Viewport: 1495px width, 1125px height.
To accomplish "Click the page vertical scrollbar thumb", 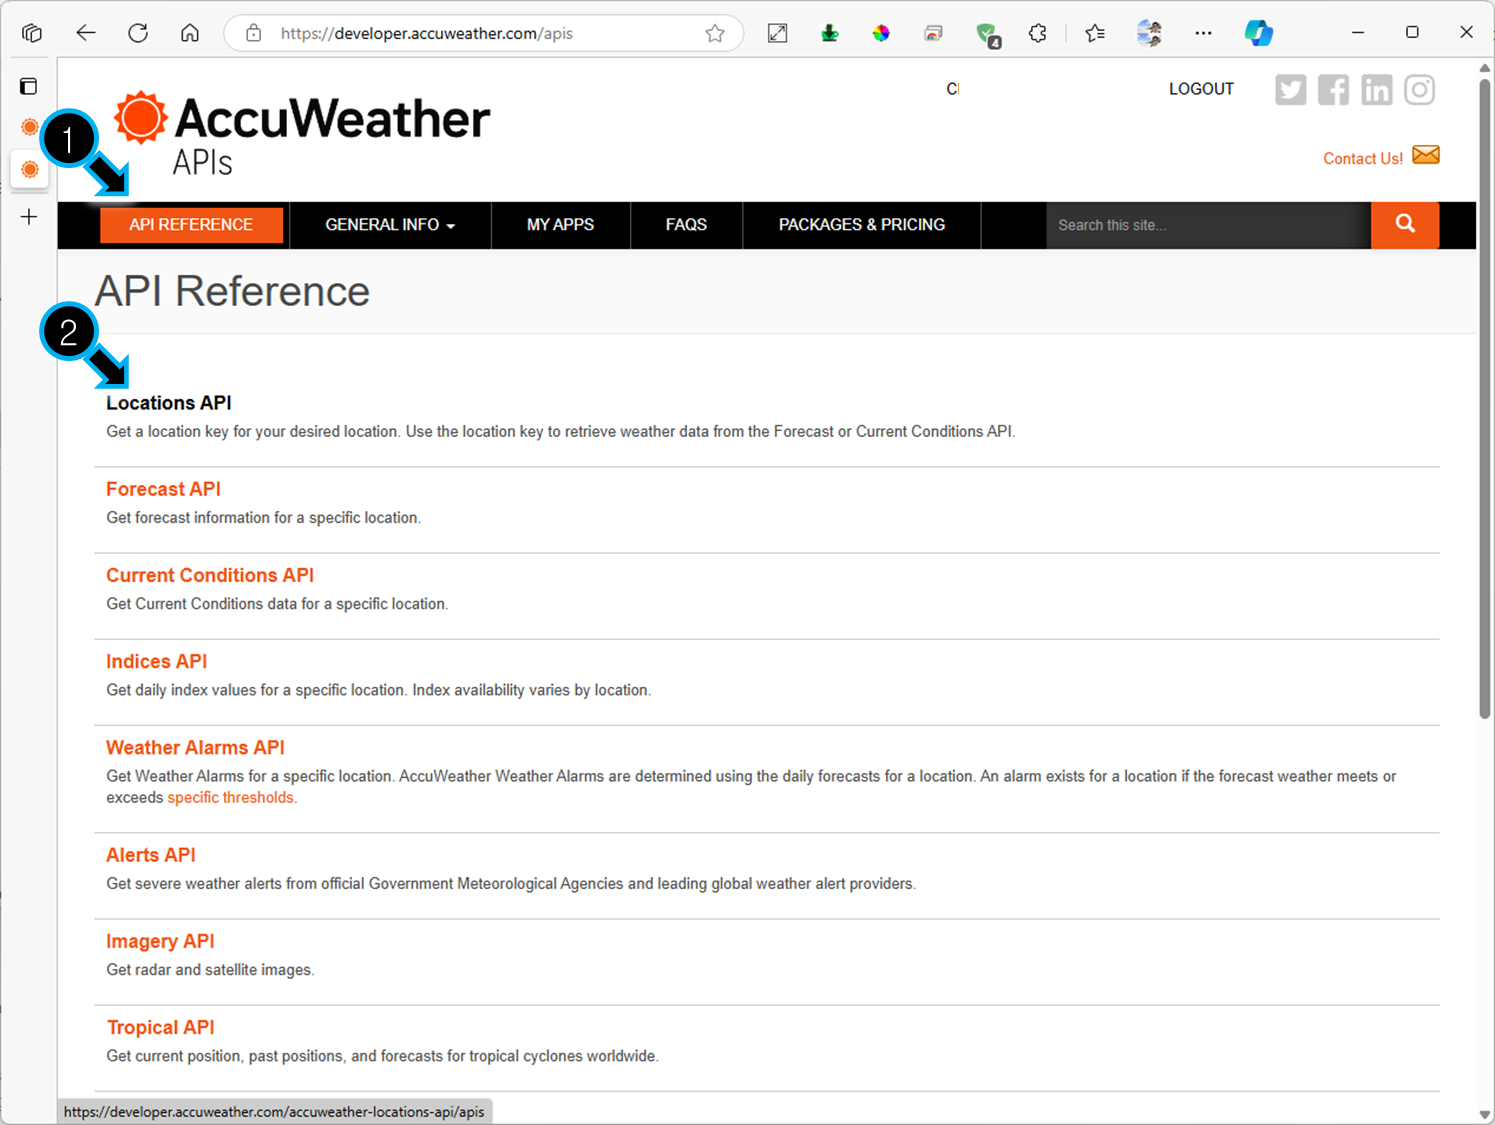I will [x=1485, y=398].
